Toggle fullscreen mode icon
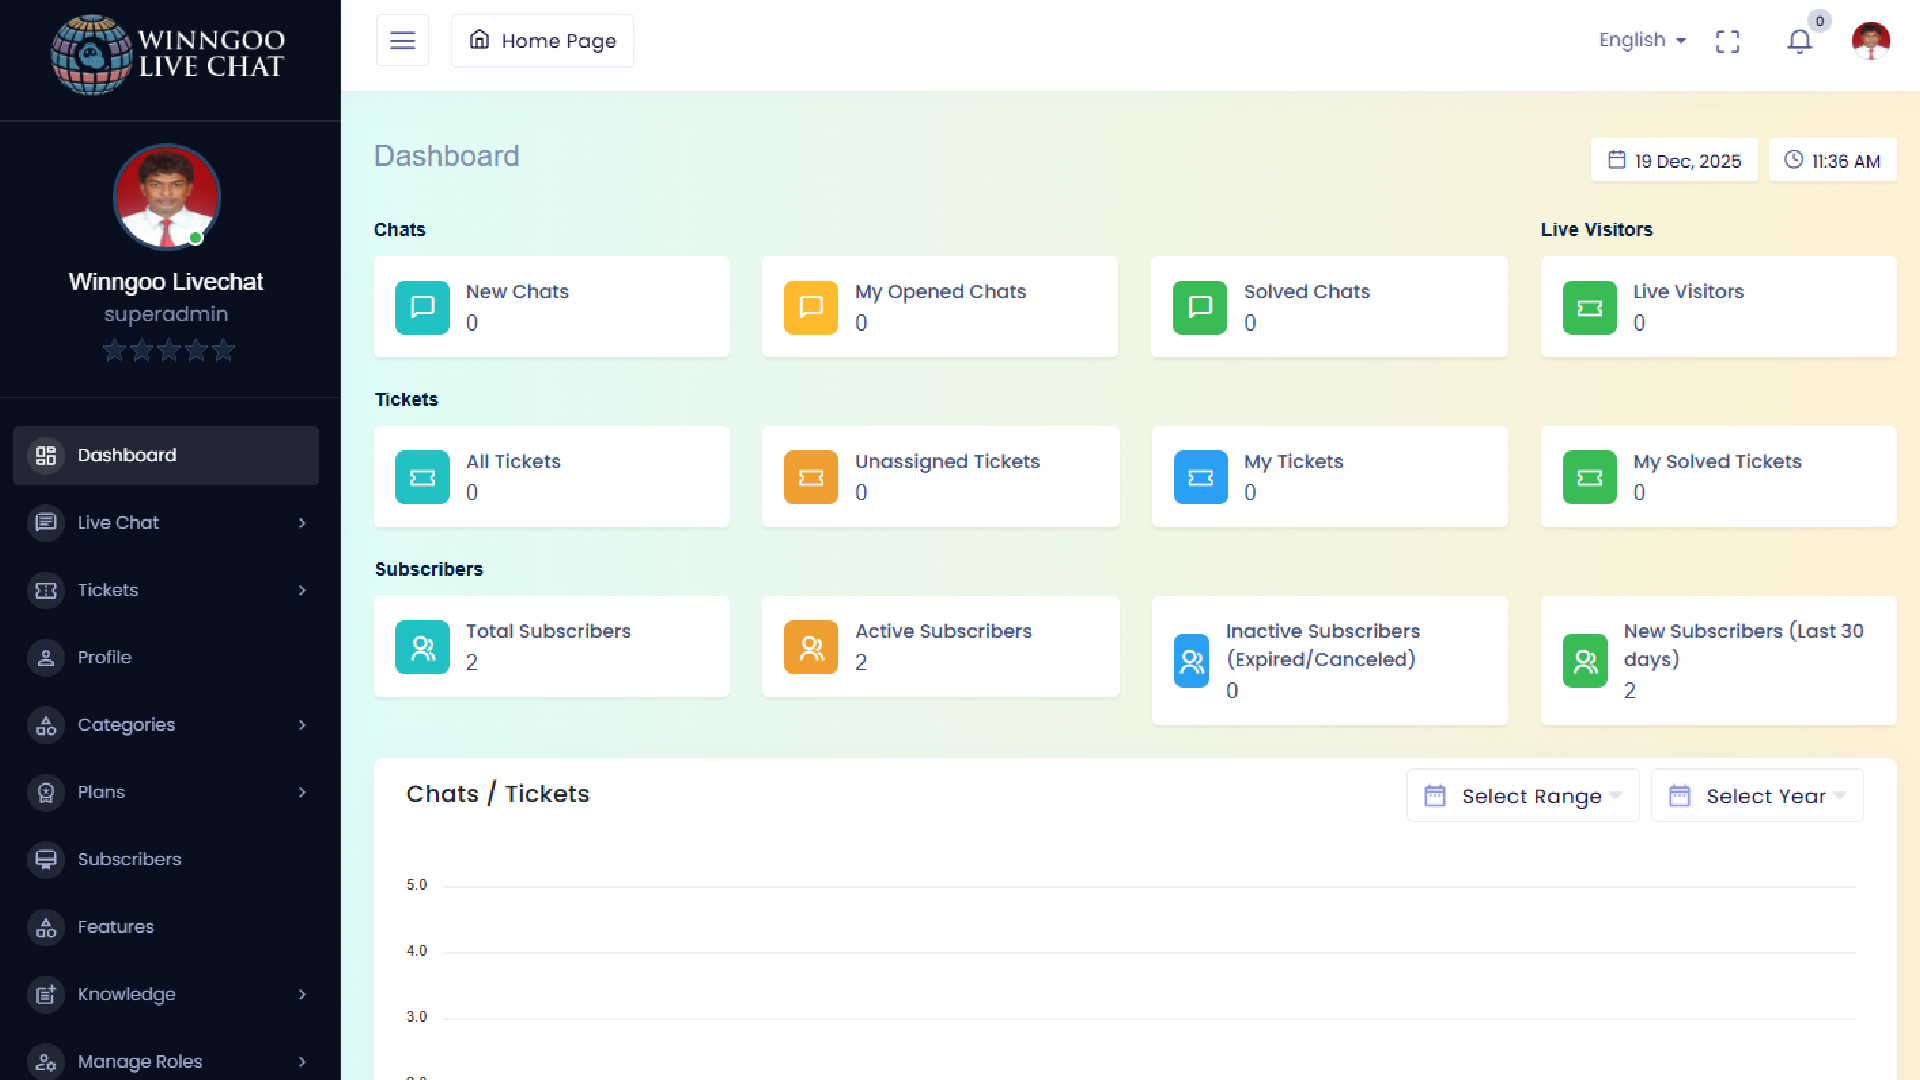 [1727, 41]
